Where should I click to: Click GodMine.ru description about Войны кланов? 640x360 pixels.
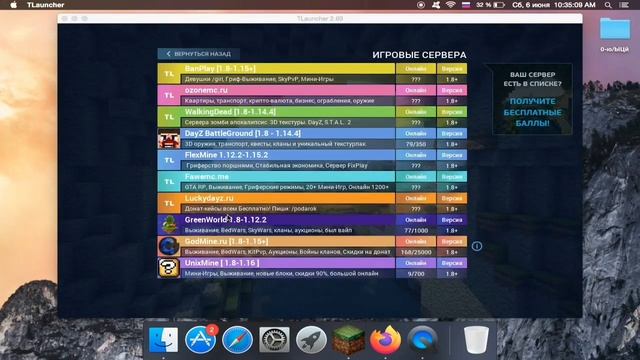(x=287, y=252)
